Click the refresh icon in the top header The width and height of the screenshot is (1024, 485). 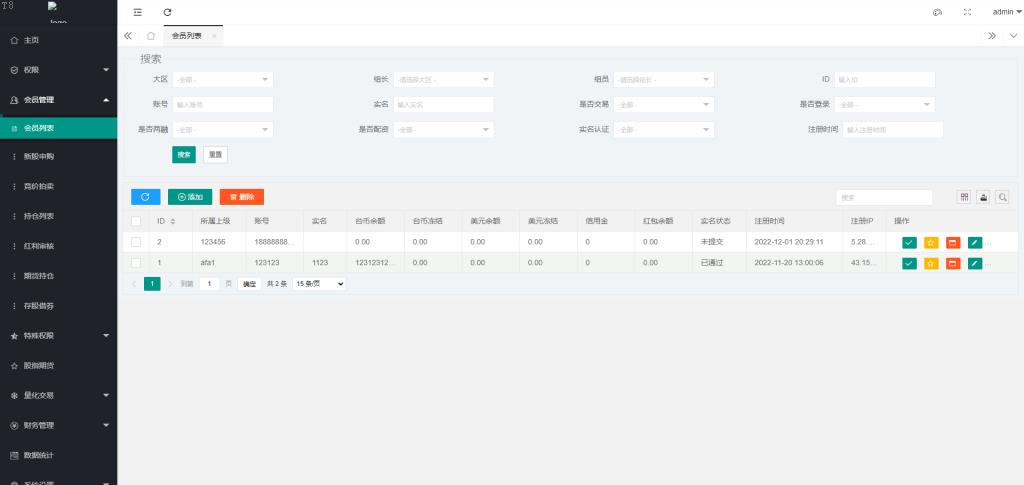click(x=167, y=11)
